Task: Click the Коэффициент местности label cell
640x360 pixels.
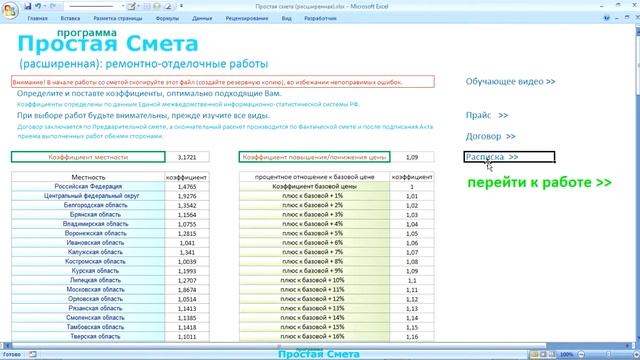Action: pyautogui.click(x=88, y=157)
